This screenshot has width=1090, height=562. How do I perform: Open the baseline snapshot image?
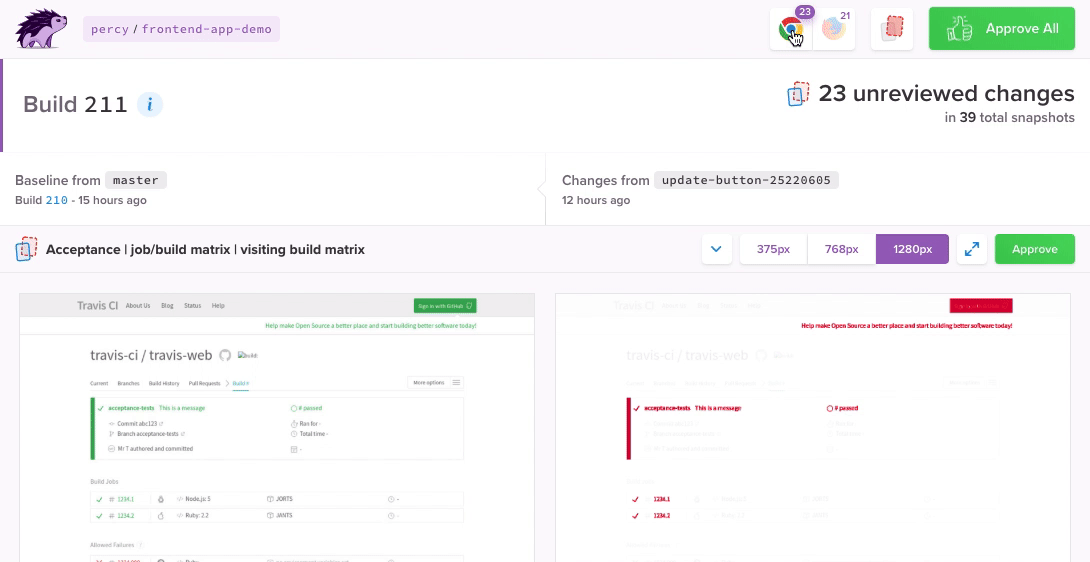(x=277, y=427)
